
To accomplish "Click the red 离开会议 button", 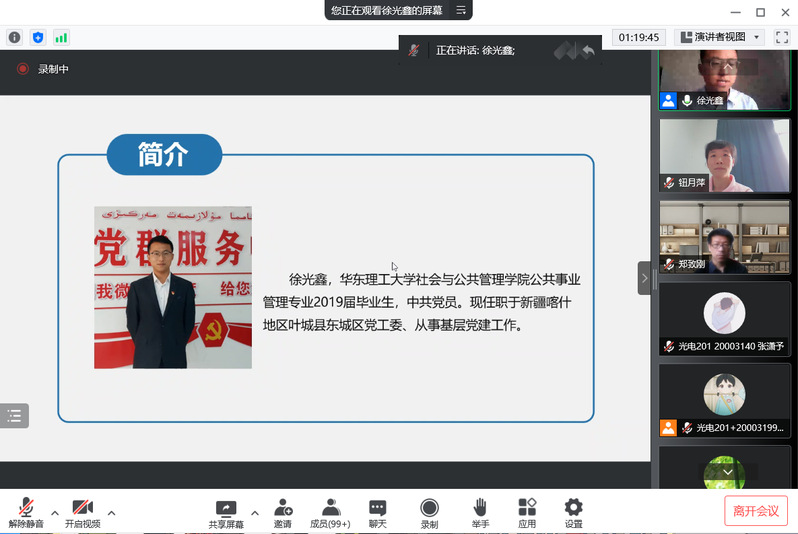I will [x=756, y=510].
